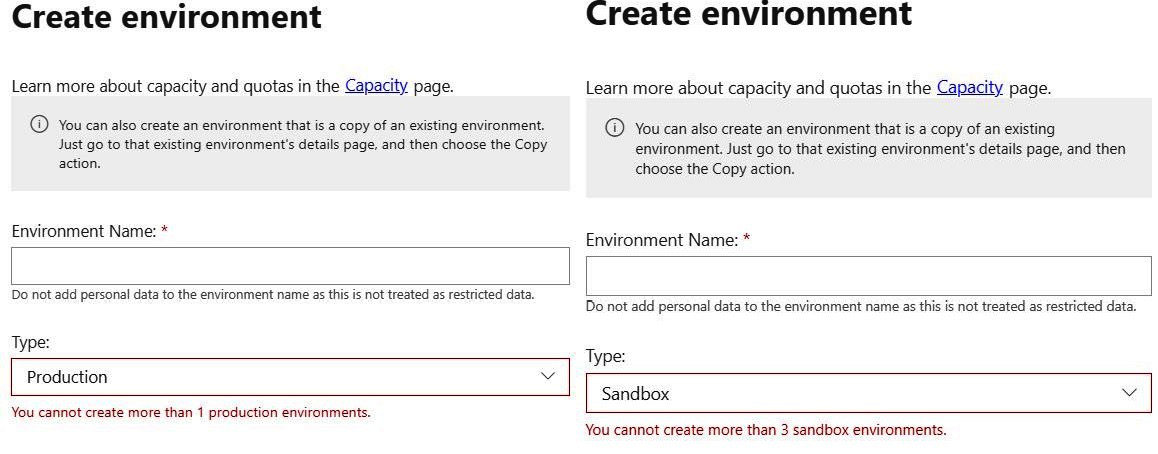Viewport: 1158px width, 454px height.
Task: Focus the Environment Name field above the Sandbox dropdown
Action: pyautogui.click(x=868, y=276)
